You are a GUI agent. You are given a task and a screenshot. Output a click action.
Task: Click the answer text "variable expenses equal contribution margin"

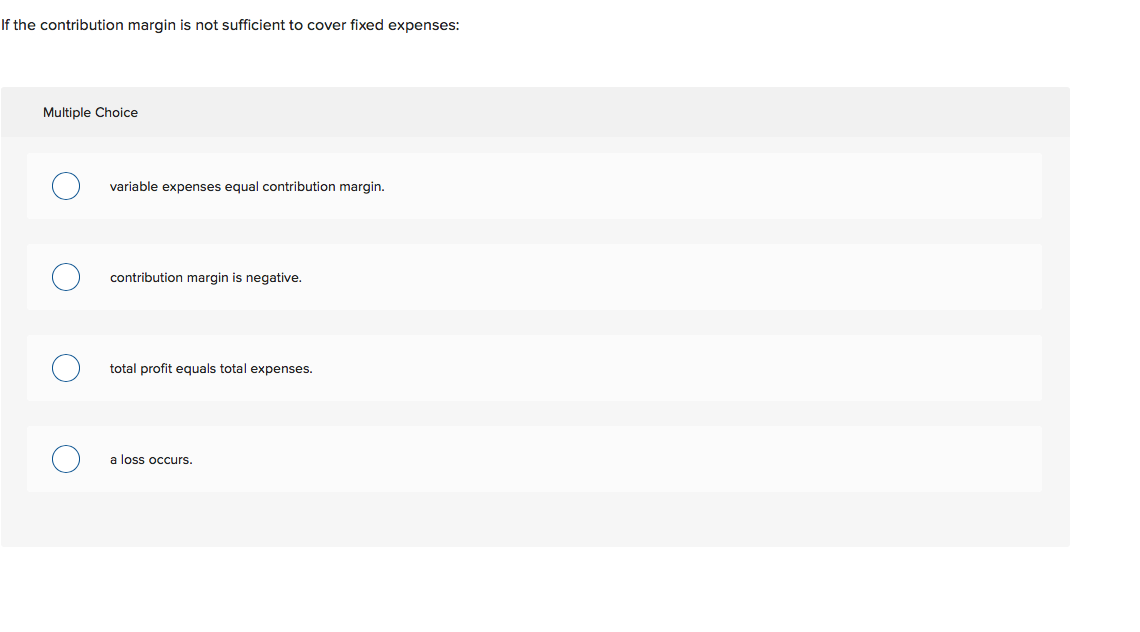coord(247,186)
